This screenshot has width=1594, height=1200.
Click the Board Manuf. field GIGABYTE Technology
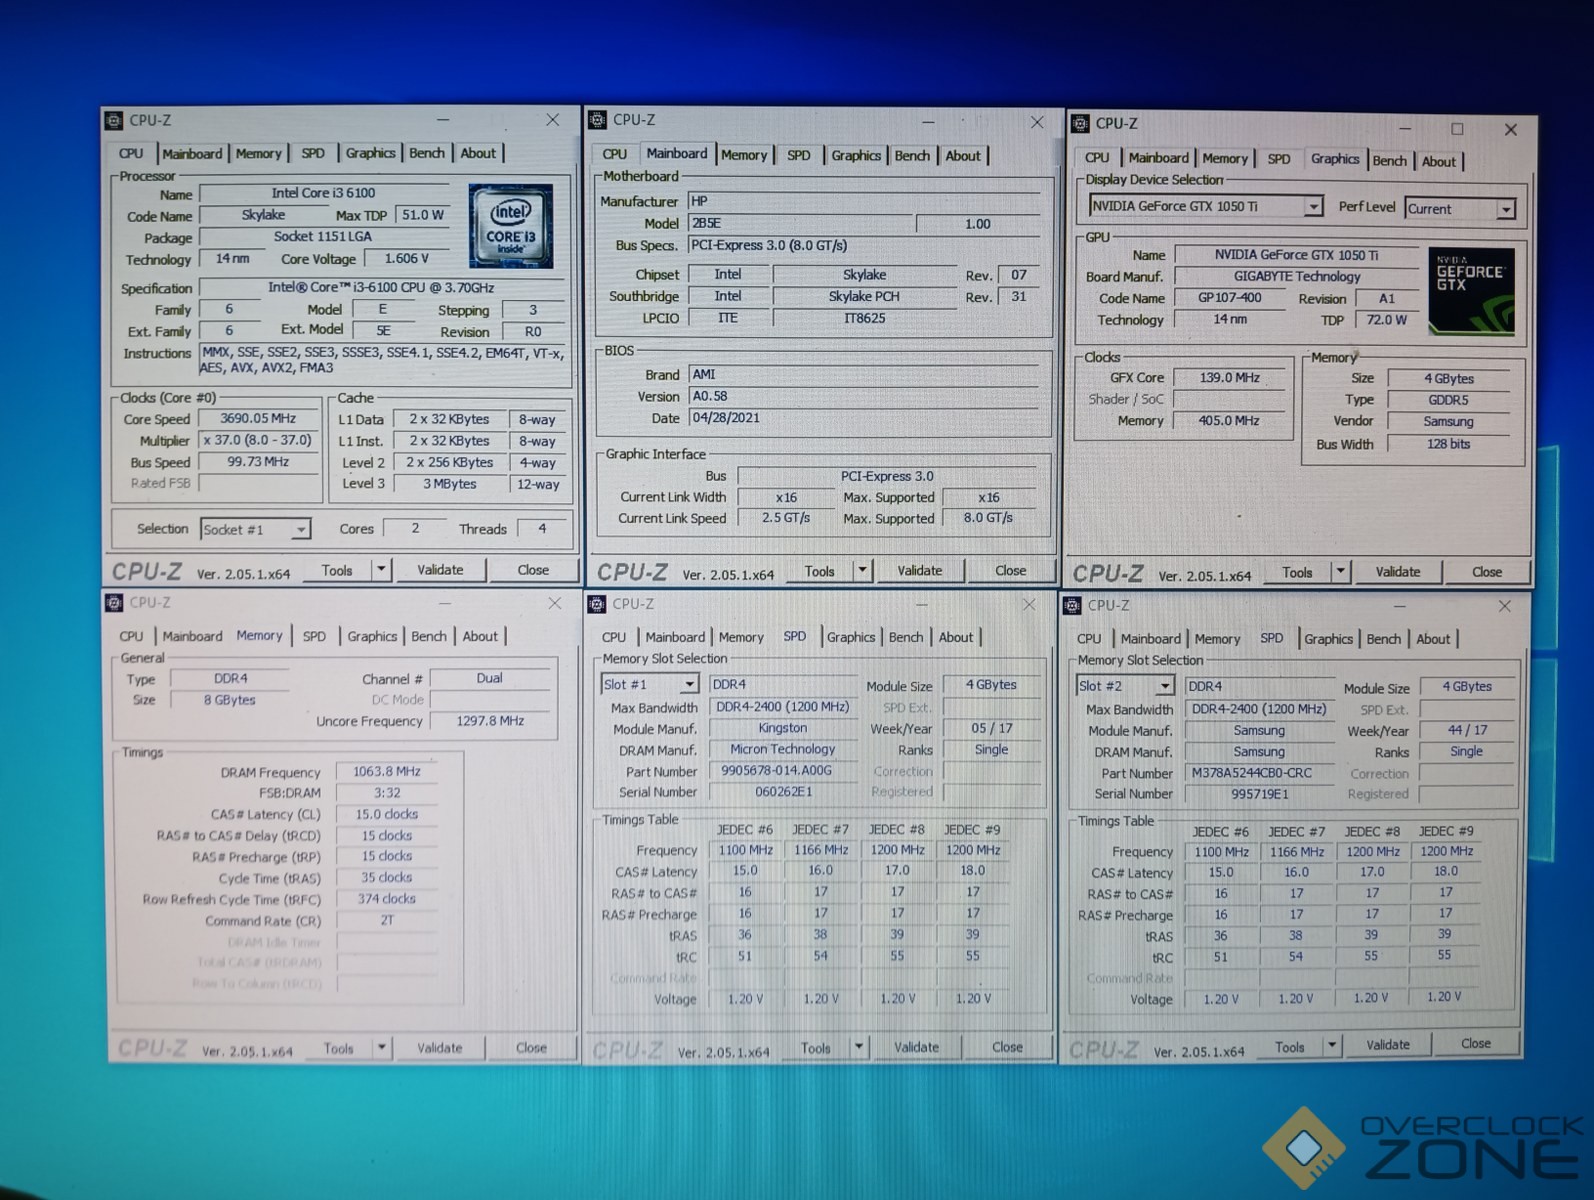coord(1297,277)
